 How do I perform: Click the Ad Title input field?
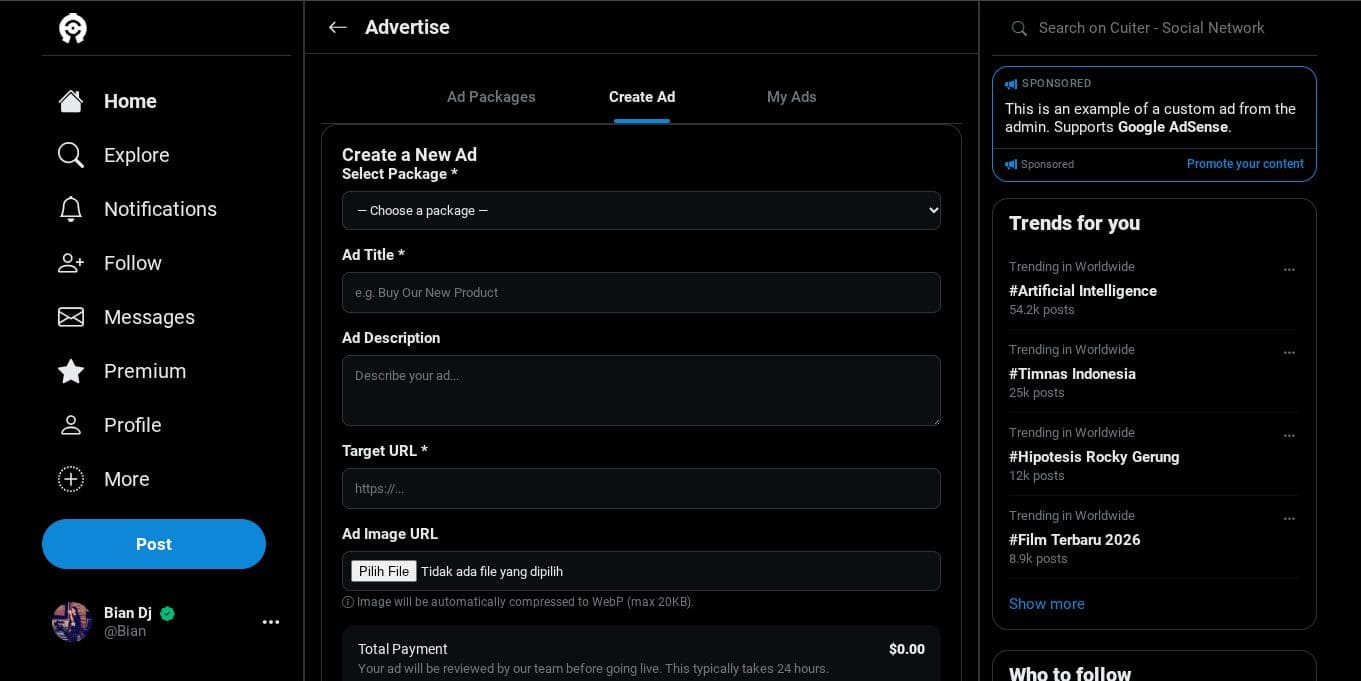[641, 293]
